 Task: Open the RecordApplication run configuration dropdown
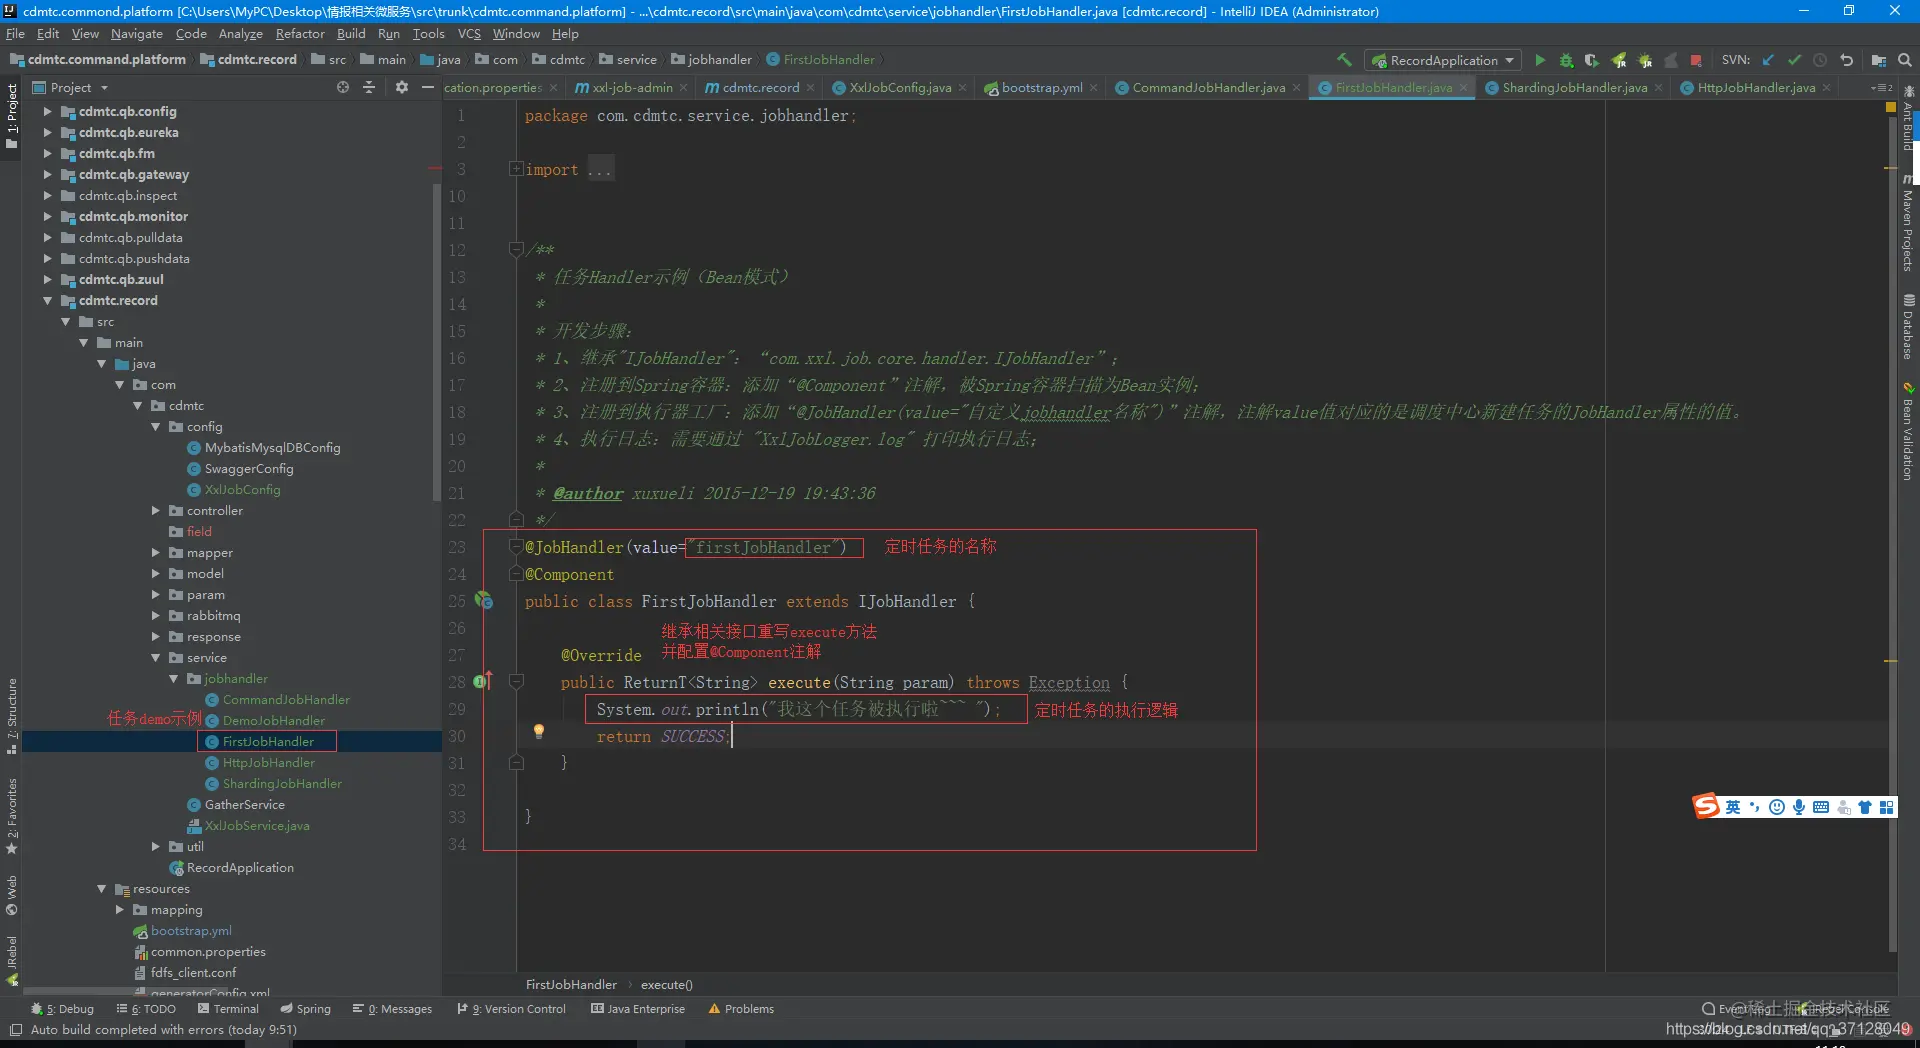pyautogui.click(x=1444, y=60)
